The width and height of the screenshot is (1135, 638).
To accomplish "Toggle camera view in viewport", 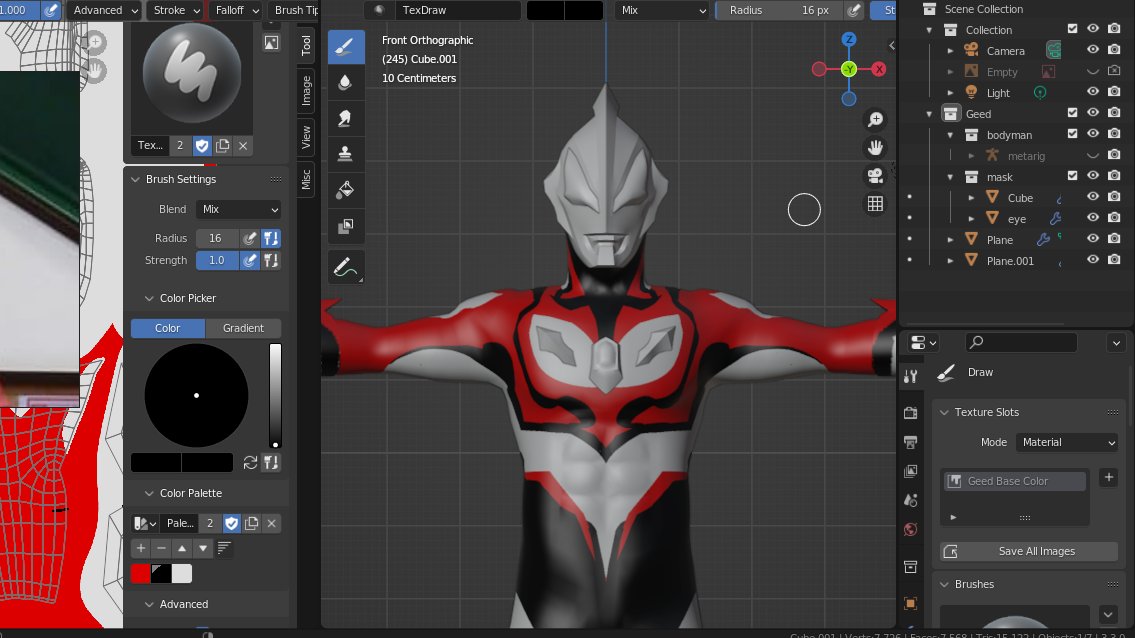I will pos(875,176).
